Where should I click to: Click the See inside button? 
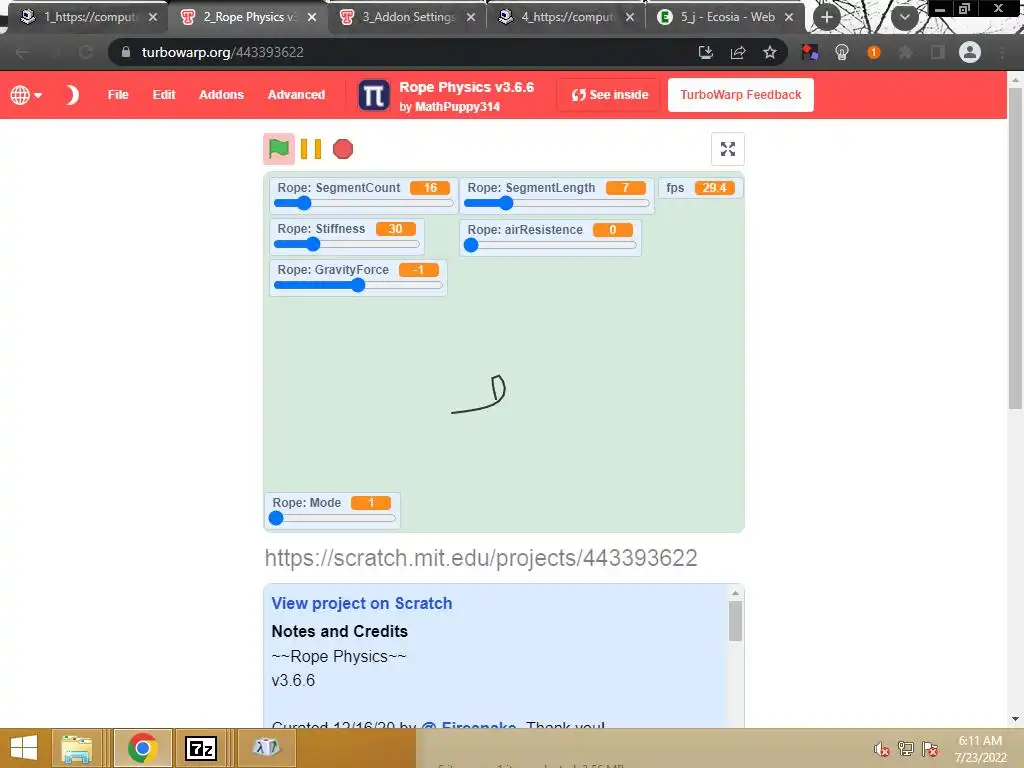tap(609, 95)
